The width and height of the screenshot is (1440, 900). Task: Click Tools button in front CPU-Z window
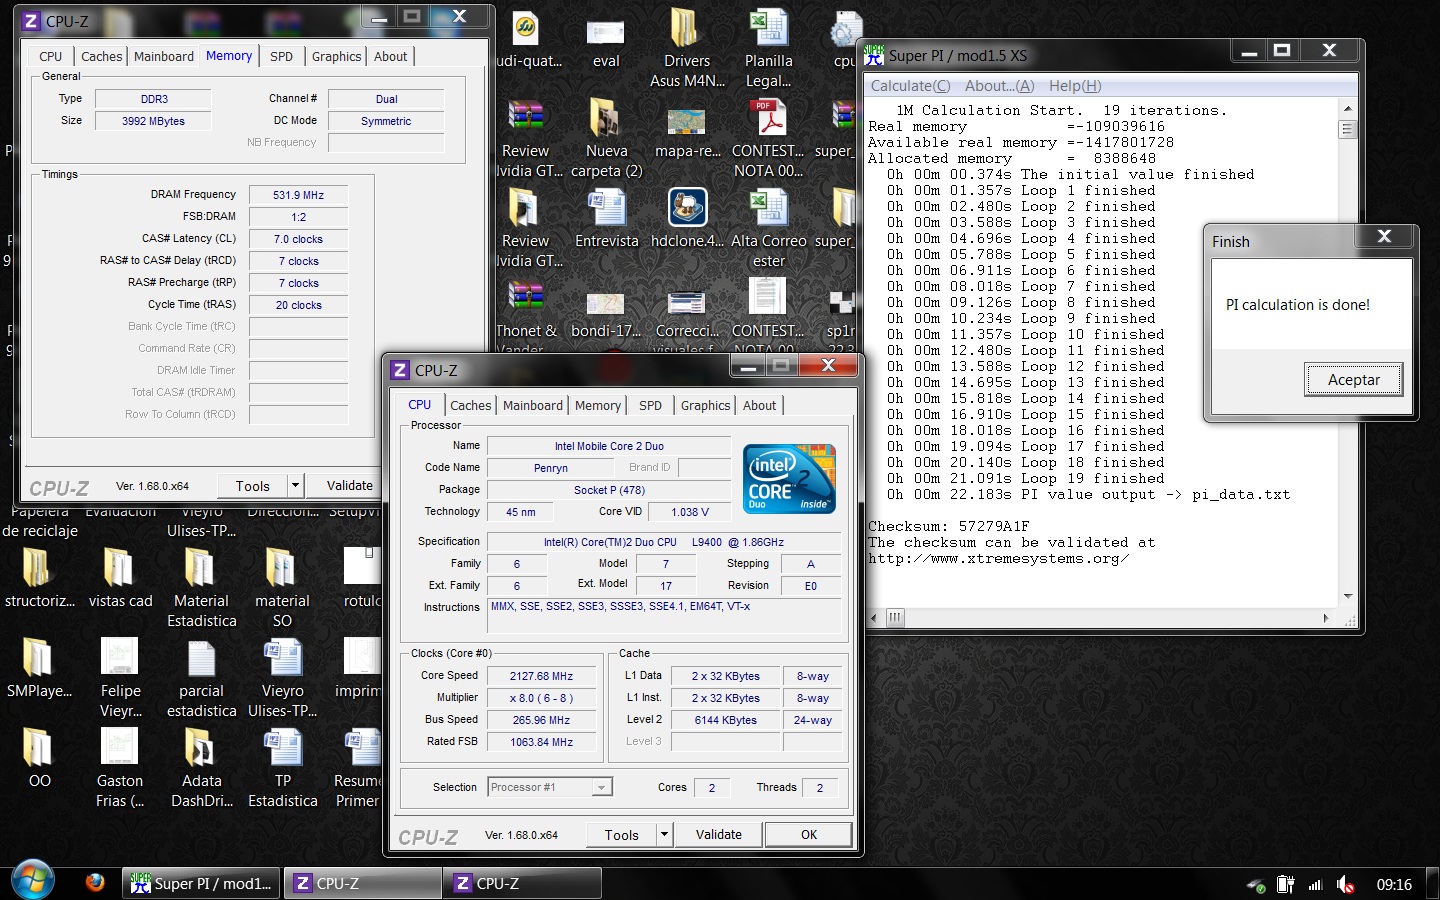click(621, 834)
